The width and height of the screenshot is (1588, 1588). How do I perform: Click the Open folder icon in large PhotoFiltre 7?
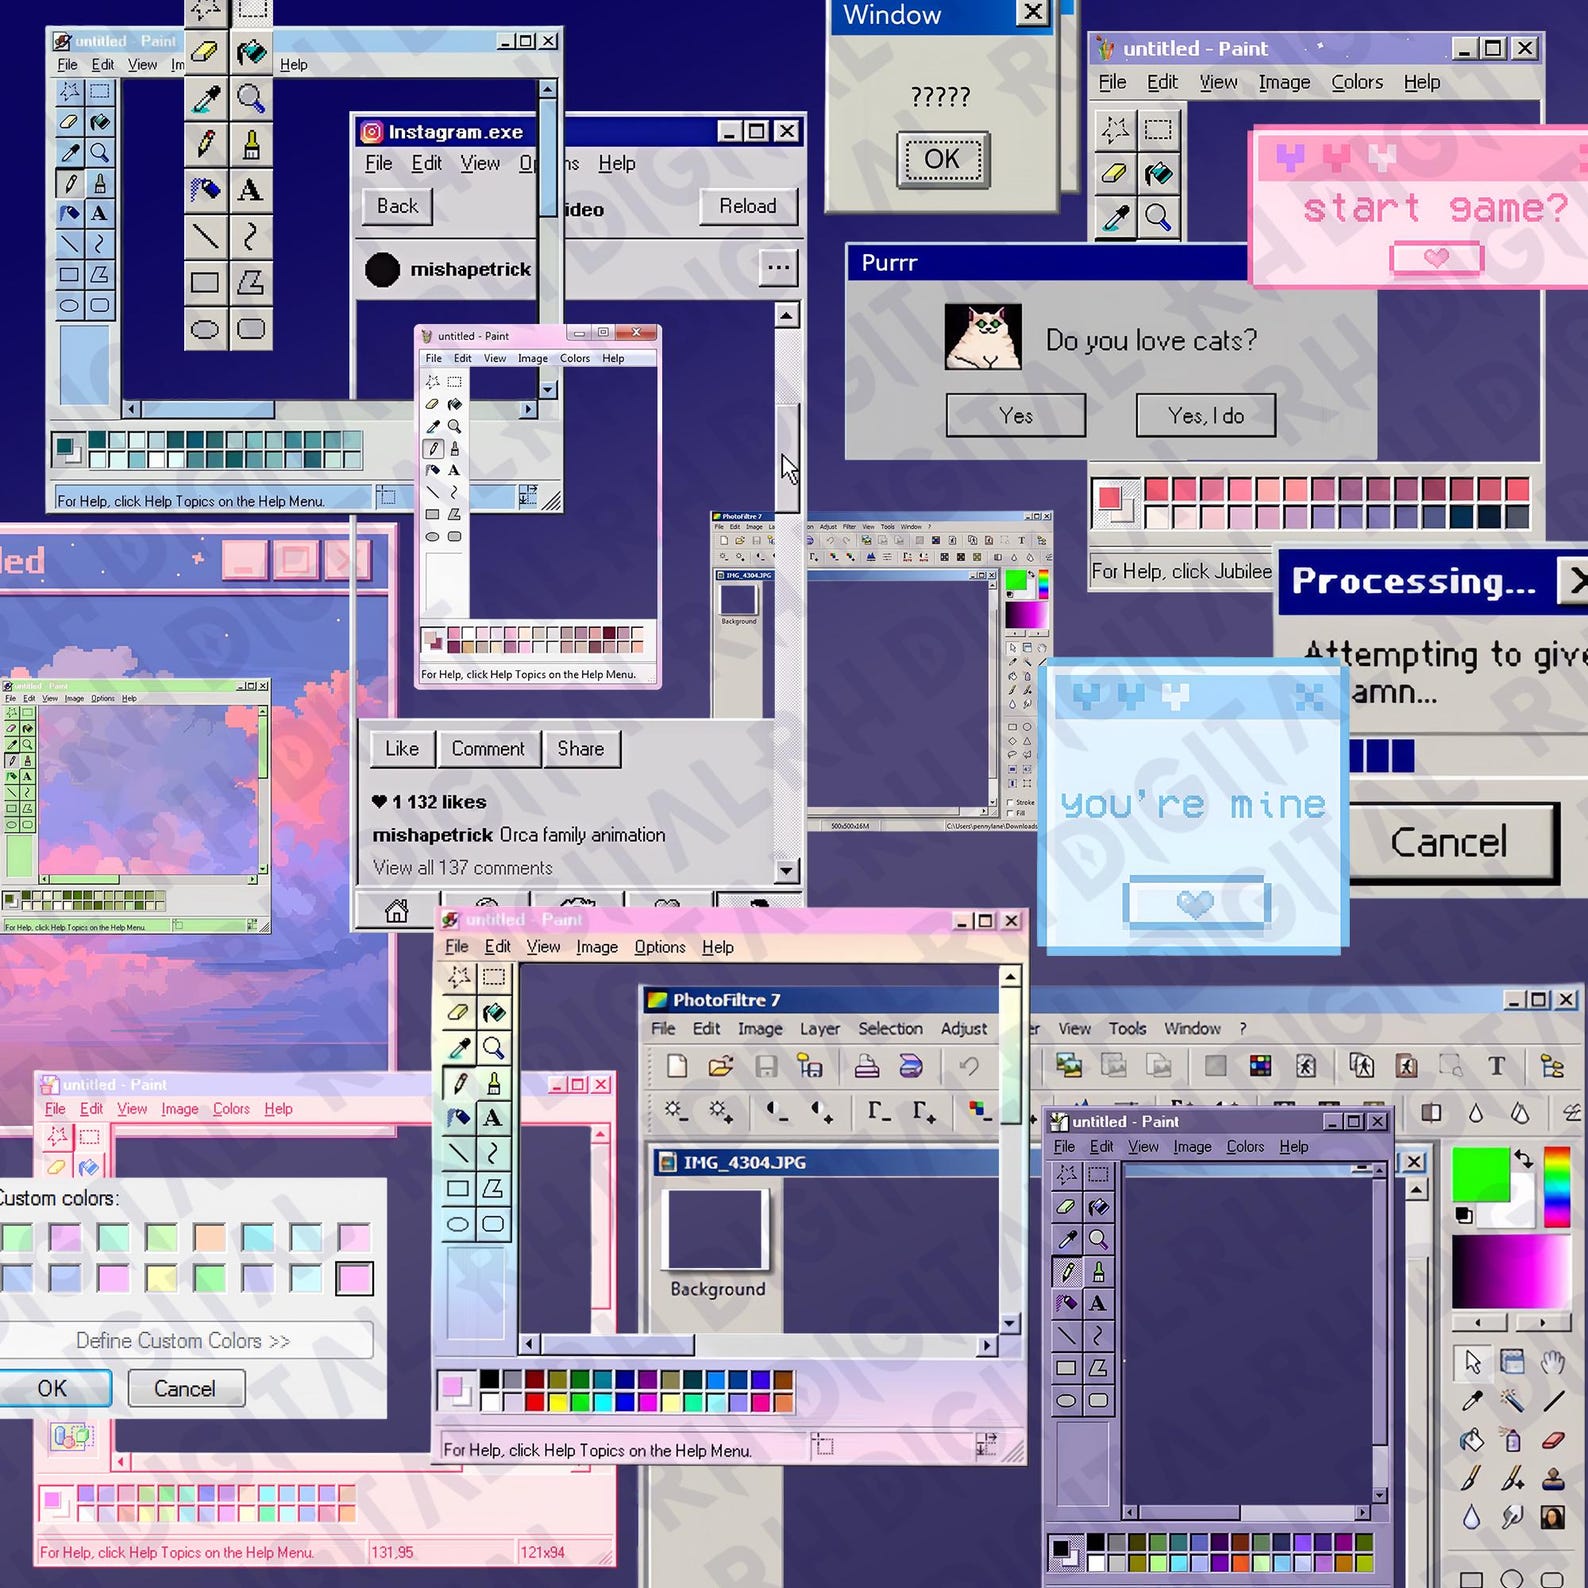[720, 1066]
